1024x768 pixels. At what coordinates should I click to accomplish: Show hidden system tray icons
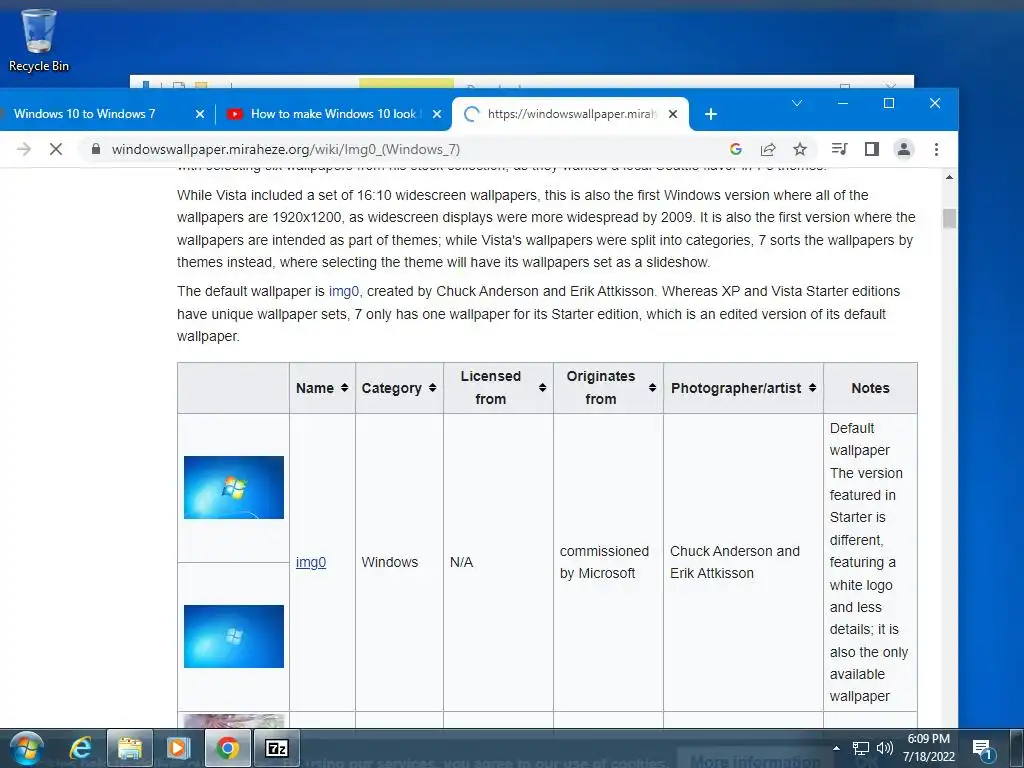pyautogui.click(x=837, y=748)
